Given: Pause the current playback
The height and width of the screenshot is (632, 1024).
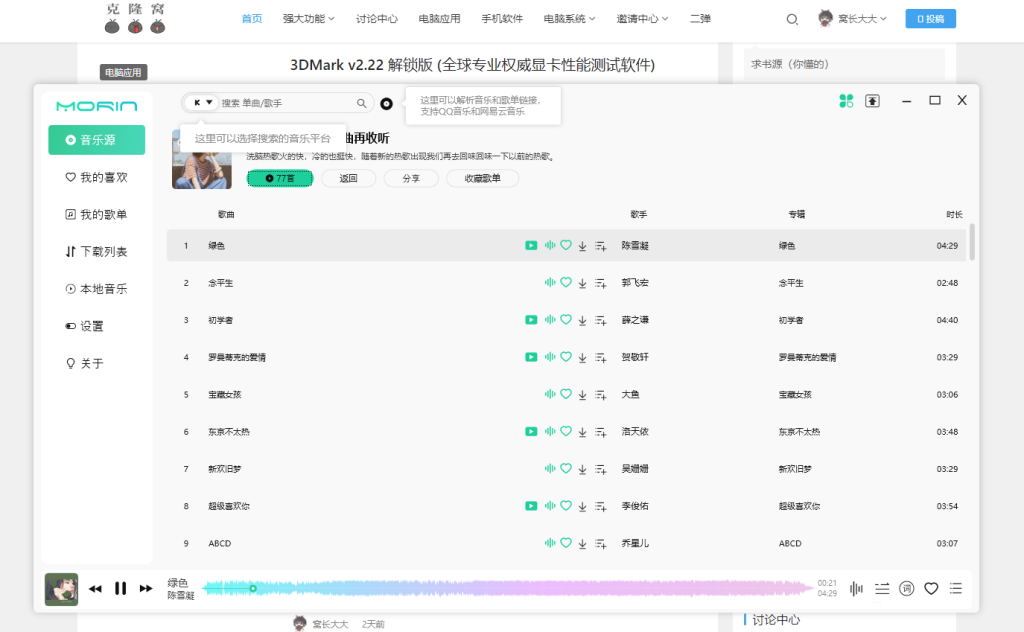Looking at the screenshot, I should click(x=120, y=588).
